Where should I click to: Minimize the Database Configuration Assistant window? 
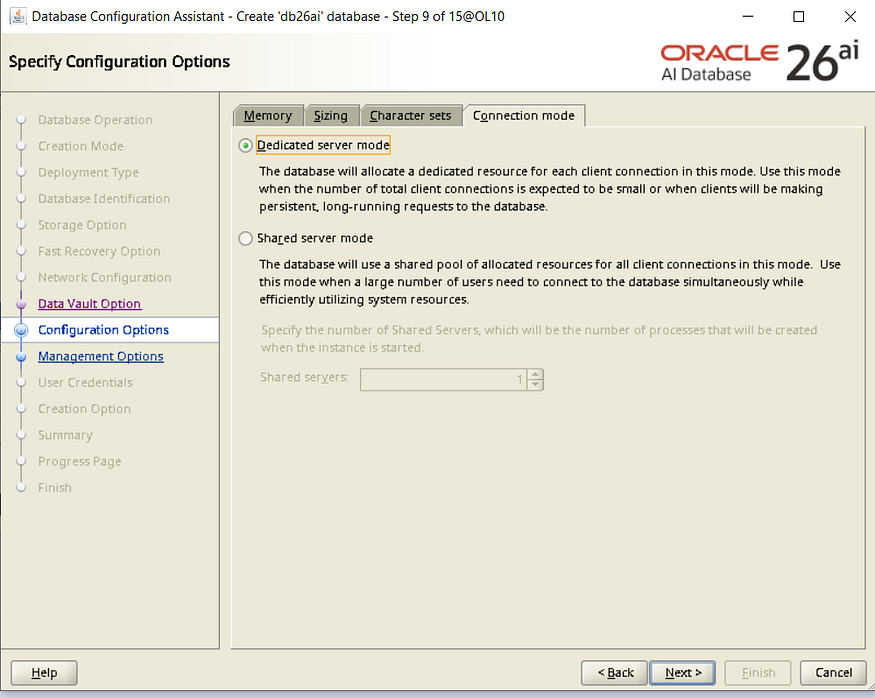[748, 16]
